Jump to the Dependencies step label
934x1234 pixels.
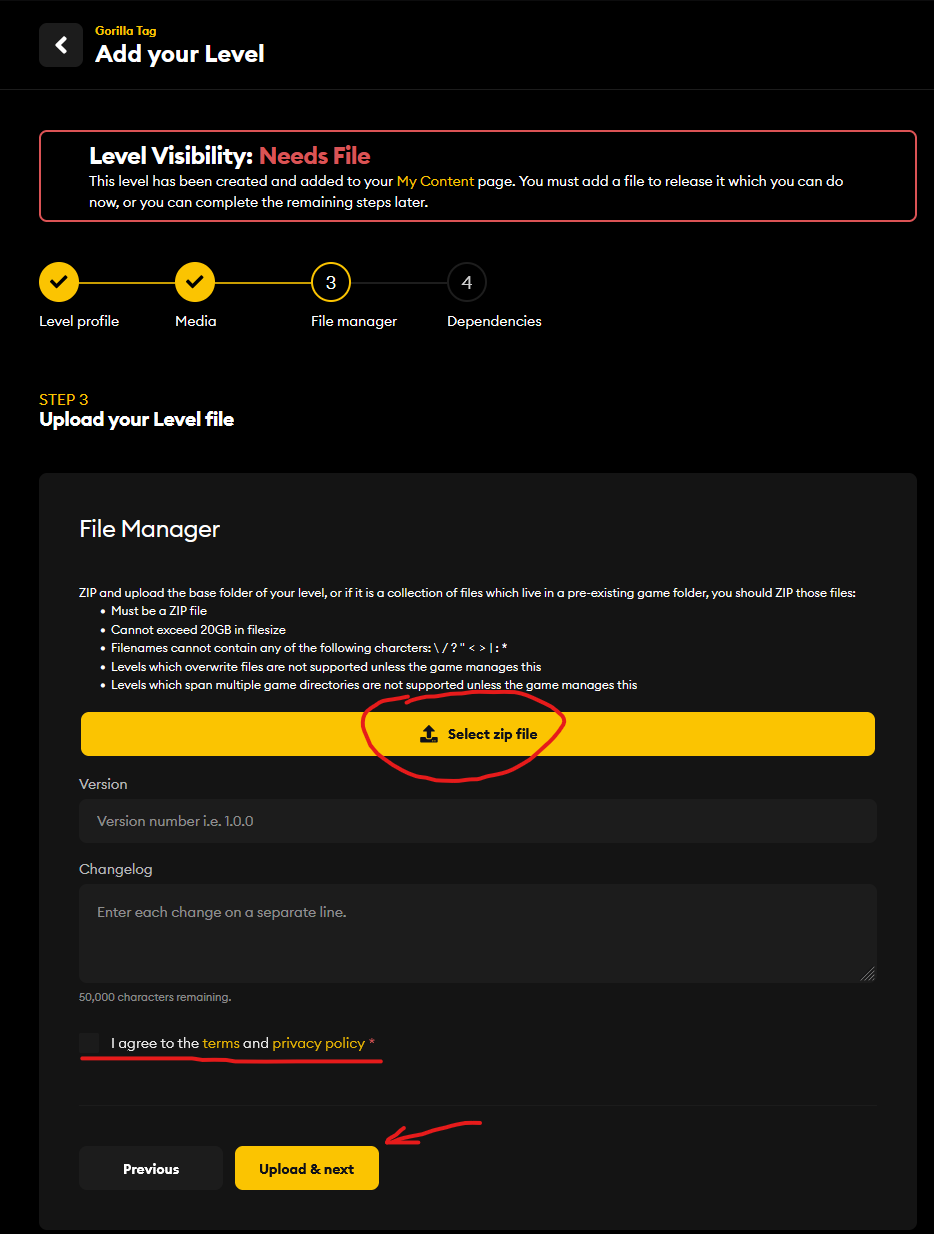click(x=494, y=321)
